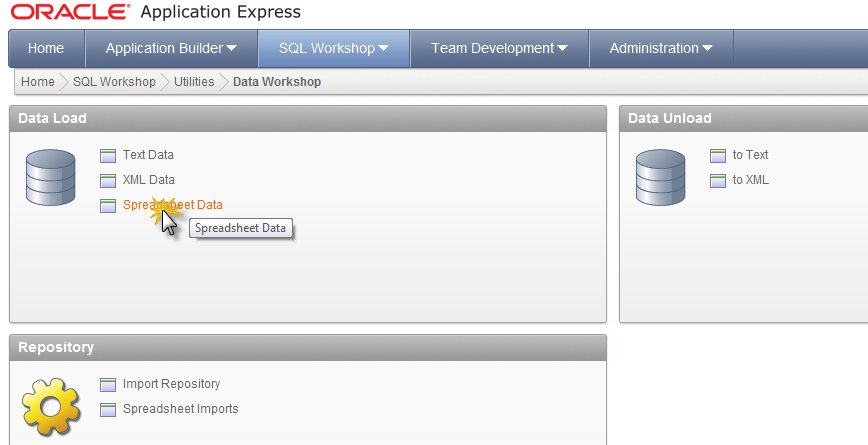Screen dimensions: 868x445
Task: Go to Utilities in the breadcrumb
Action: [x=194, y=82]
